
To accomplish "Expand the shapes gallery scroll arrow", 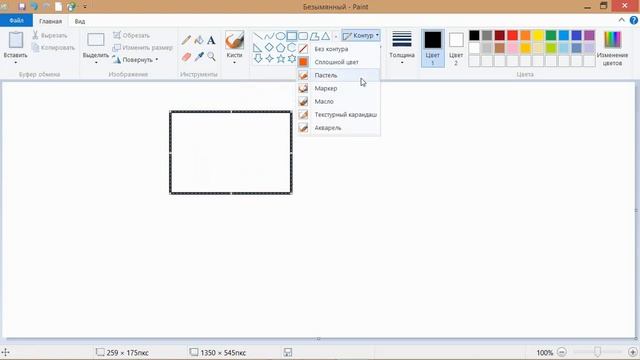I will (336, 37).
